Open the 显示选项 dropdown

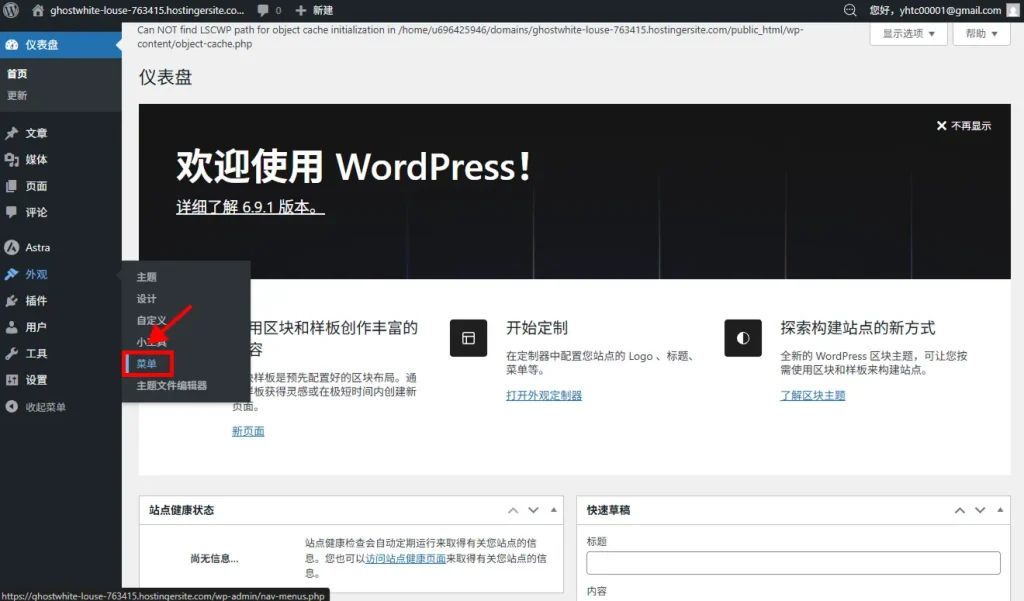click(x=907, y=33)
